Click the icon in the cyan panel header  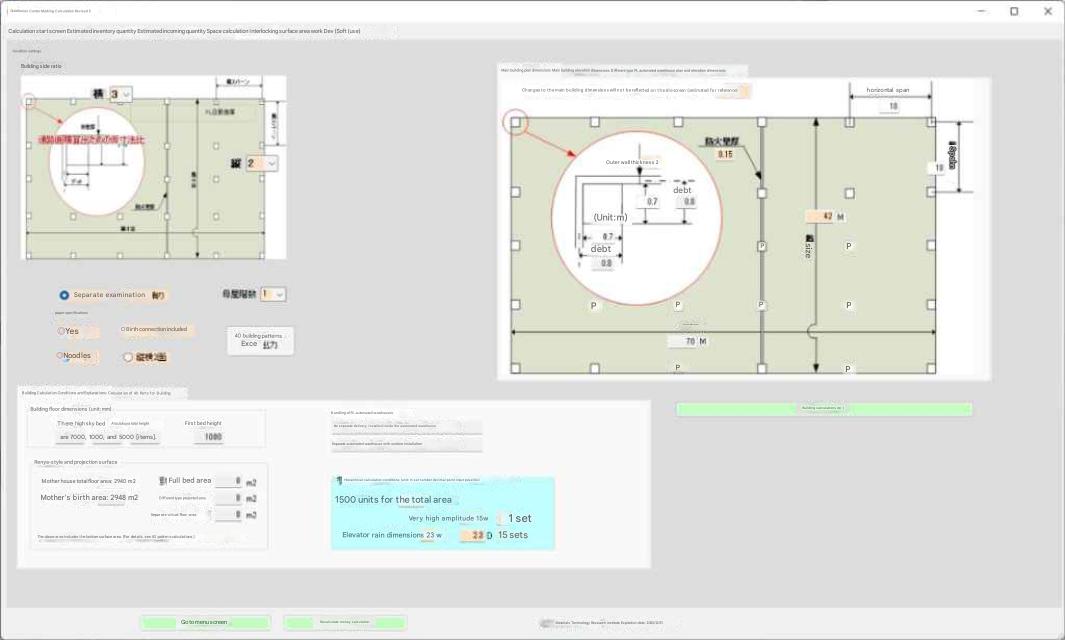pyautogui.click(x=339, y=480)
